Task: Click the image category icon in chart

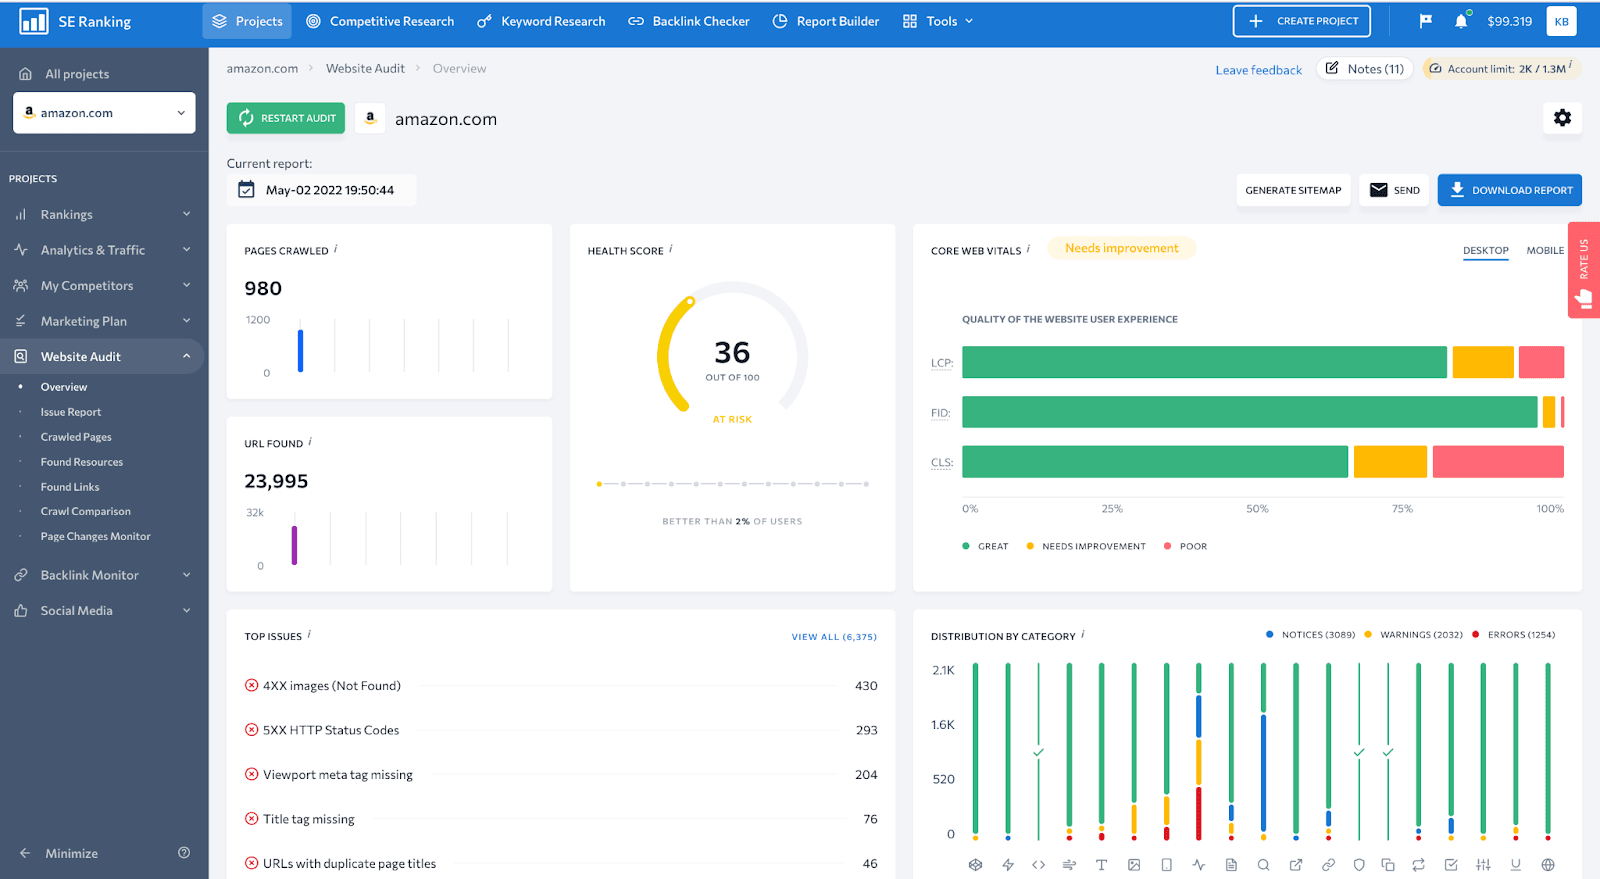Action: [1134, 865]
